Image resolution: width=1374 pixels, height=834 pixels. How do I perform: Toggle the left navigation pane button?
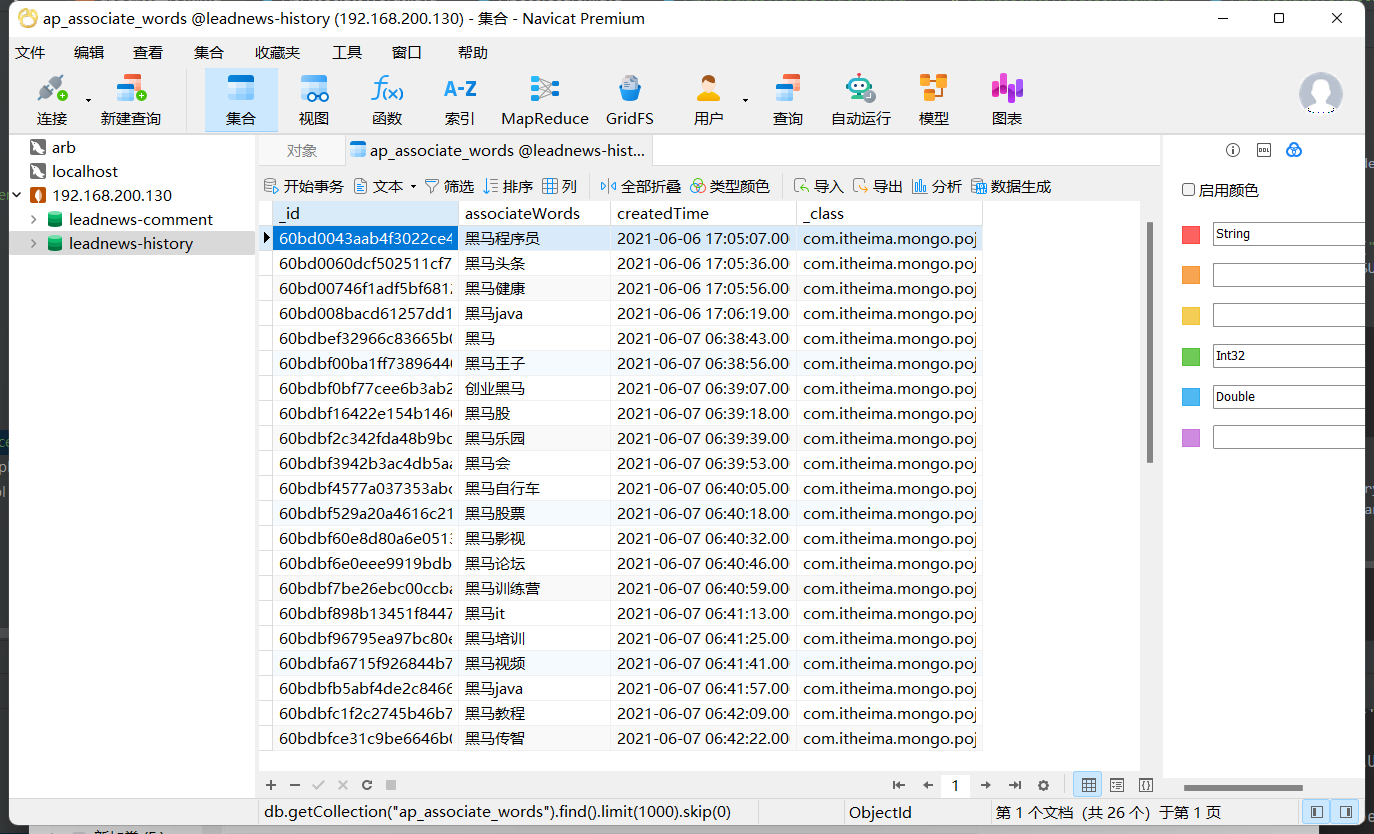pos(1316,812)
